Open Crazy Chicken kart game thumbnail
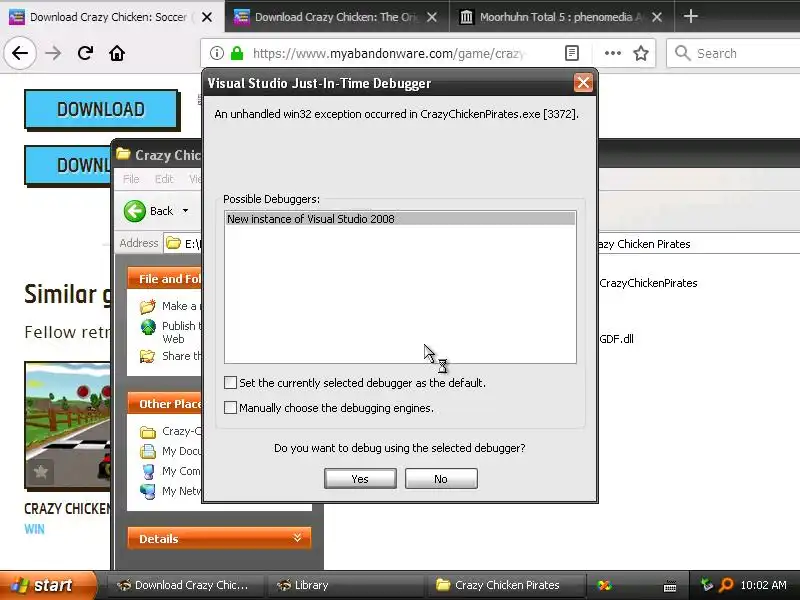Viewport: 800px width, 600px height. (x=67, y=426)
